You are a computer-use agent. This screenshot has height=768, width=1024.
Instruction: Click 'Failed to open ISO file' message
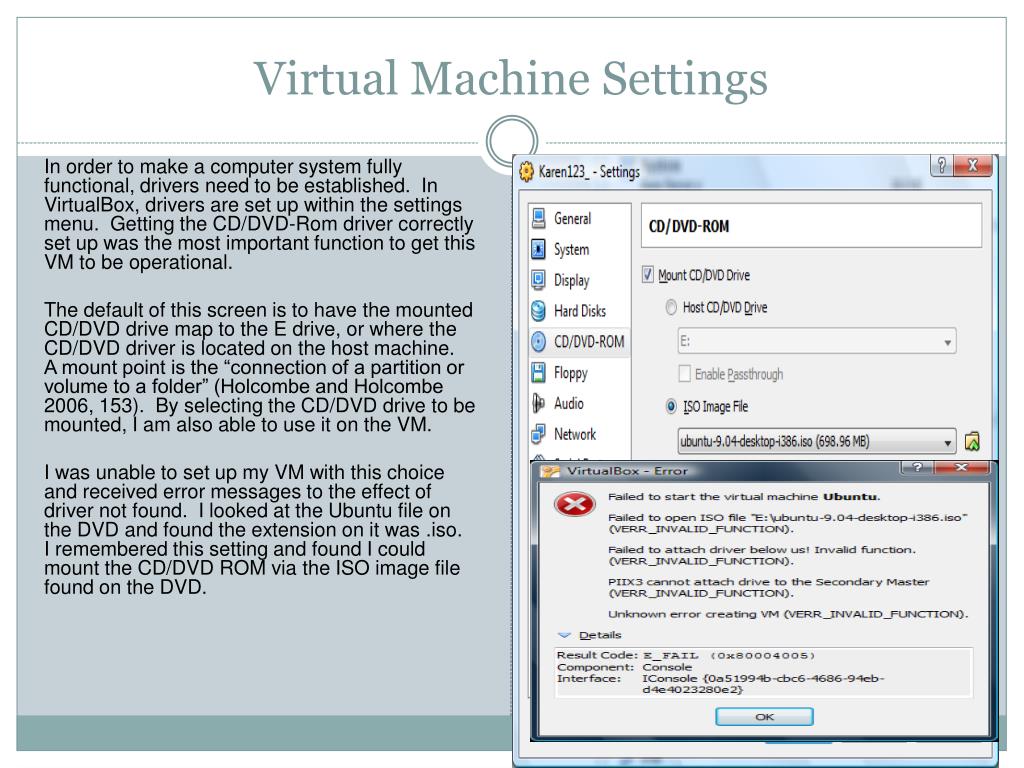pos(788,522)
